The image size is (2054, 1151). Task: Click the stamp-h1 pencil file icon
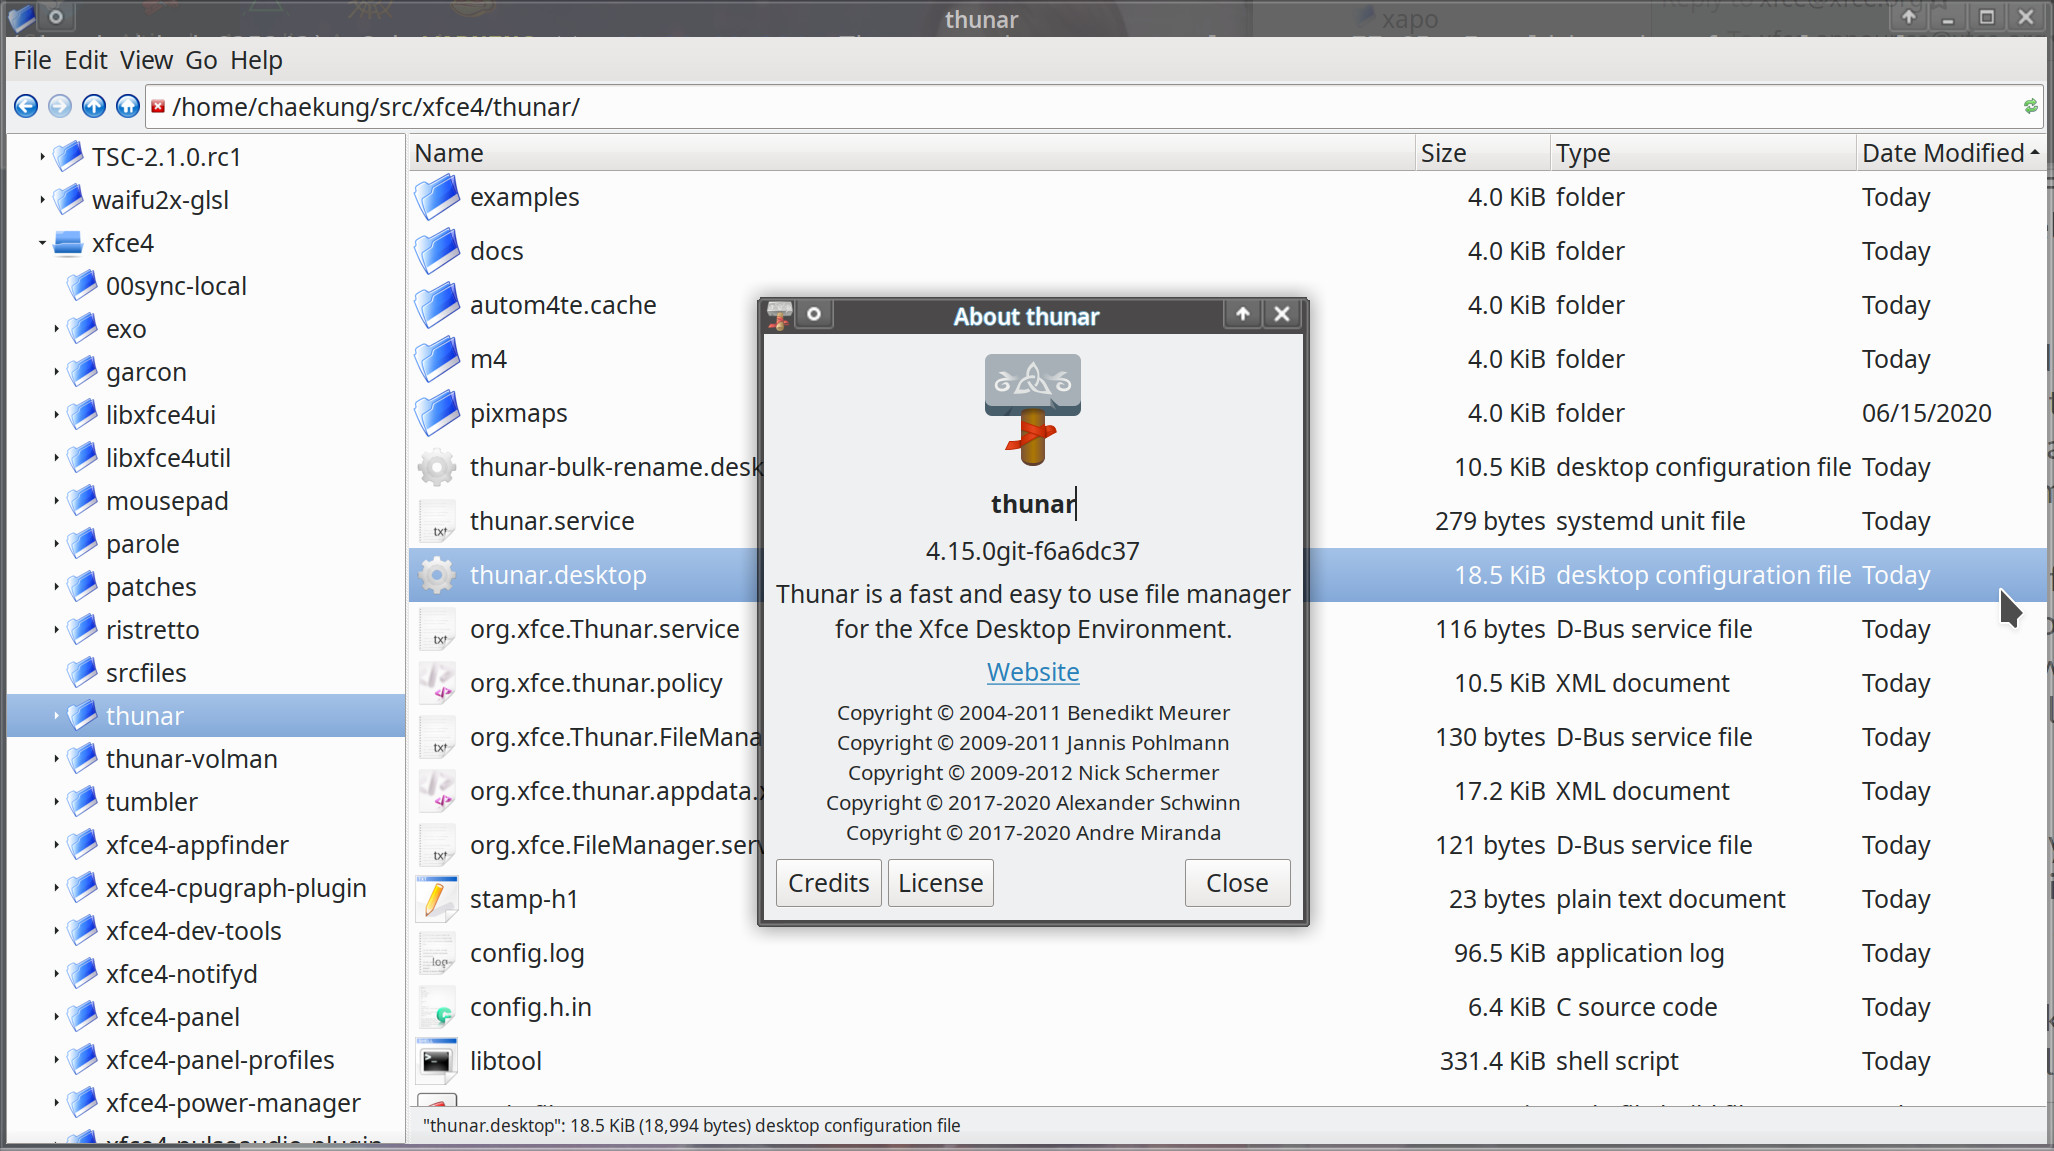click(x=437, y=899)
